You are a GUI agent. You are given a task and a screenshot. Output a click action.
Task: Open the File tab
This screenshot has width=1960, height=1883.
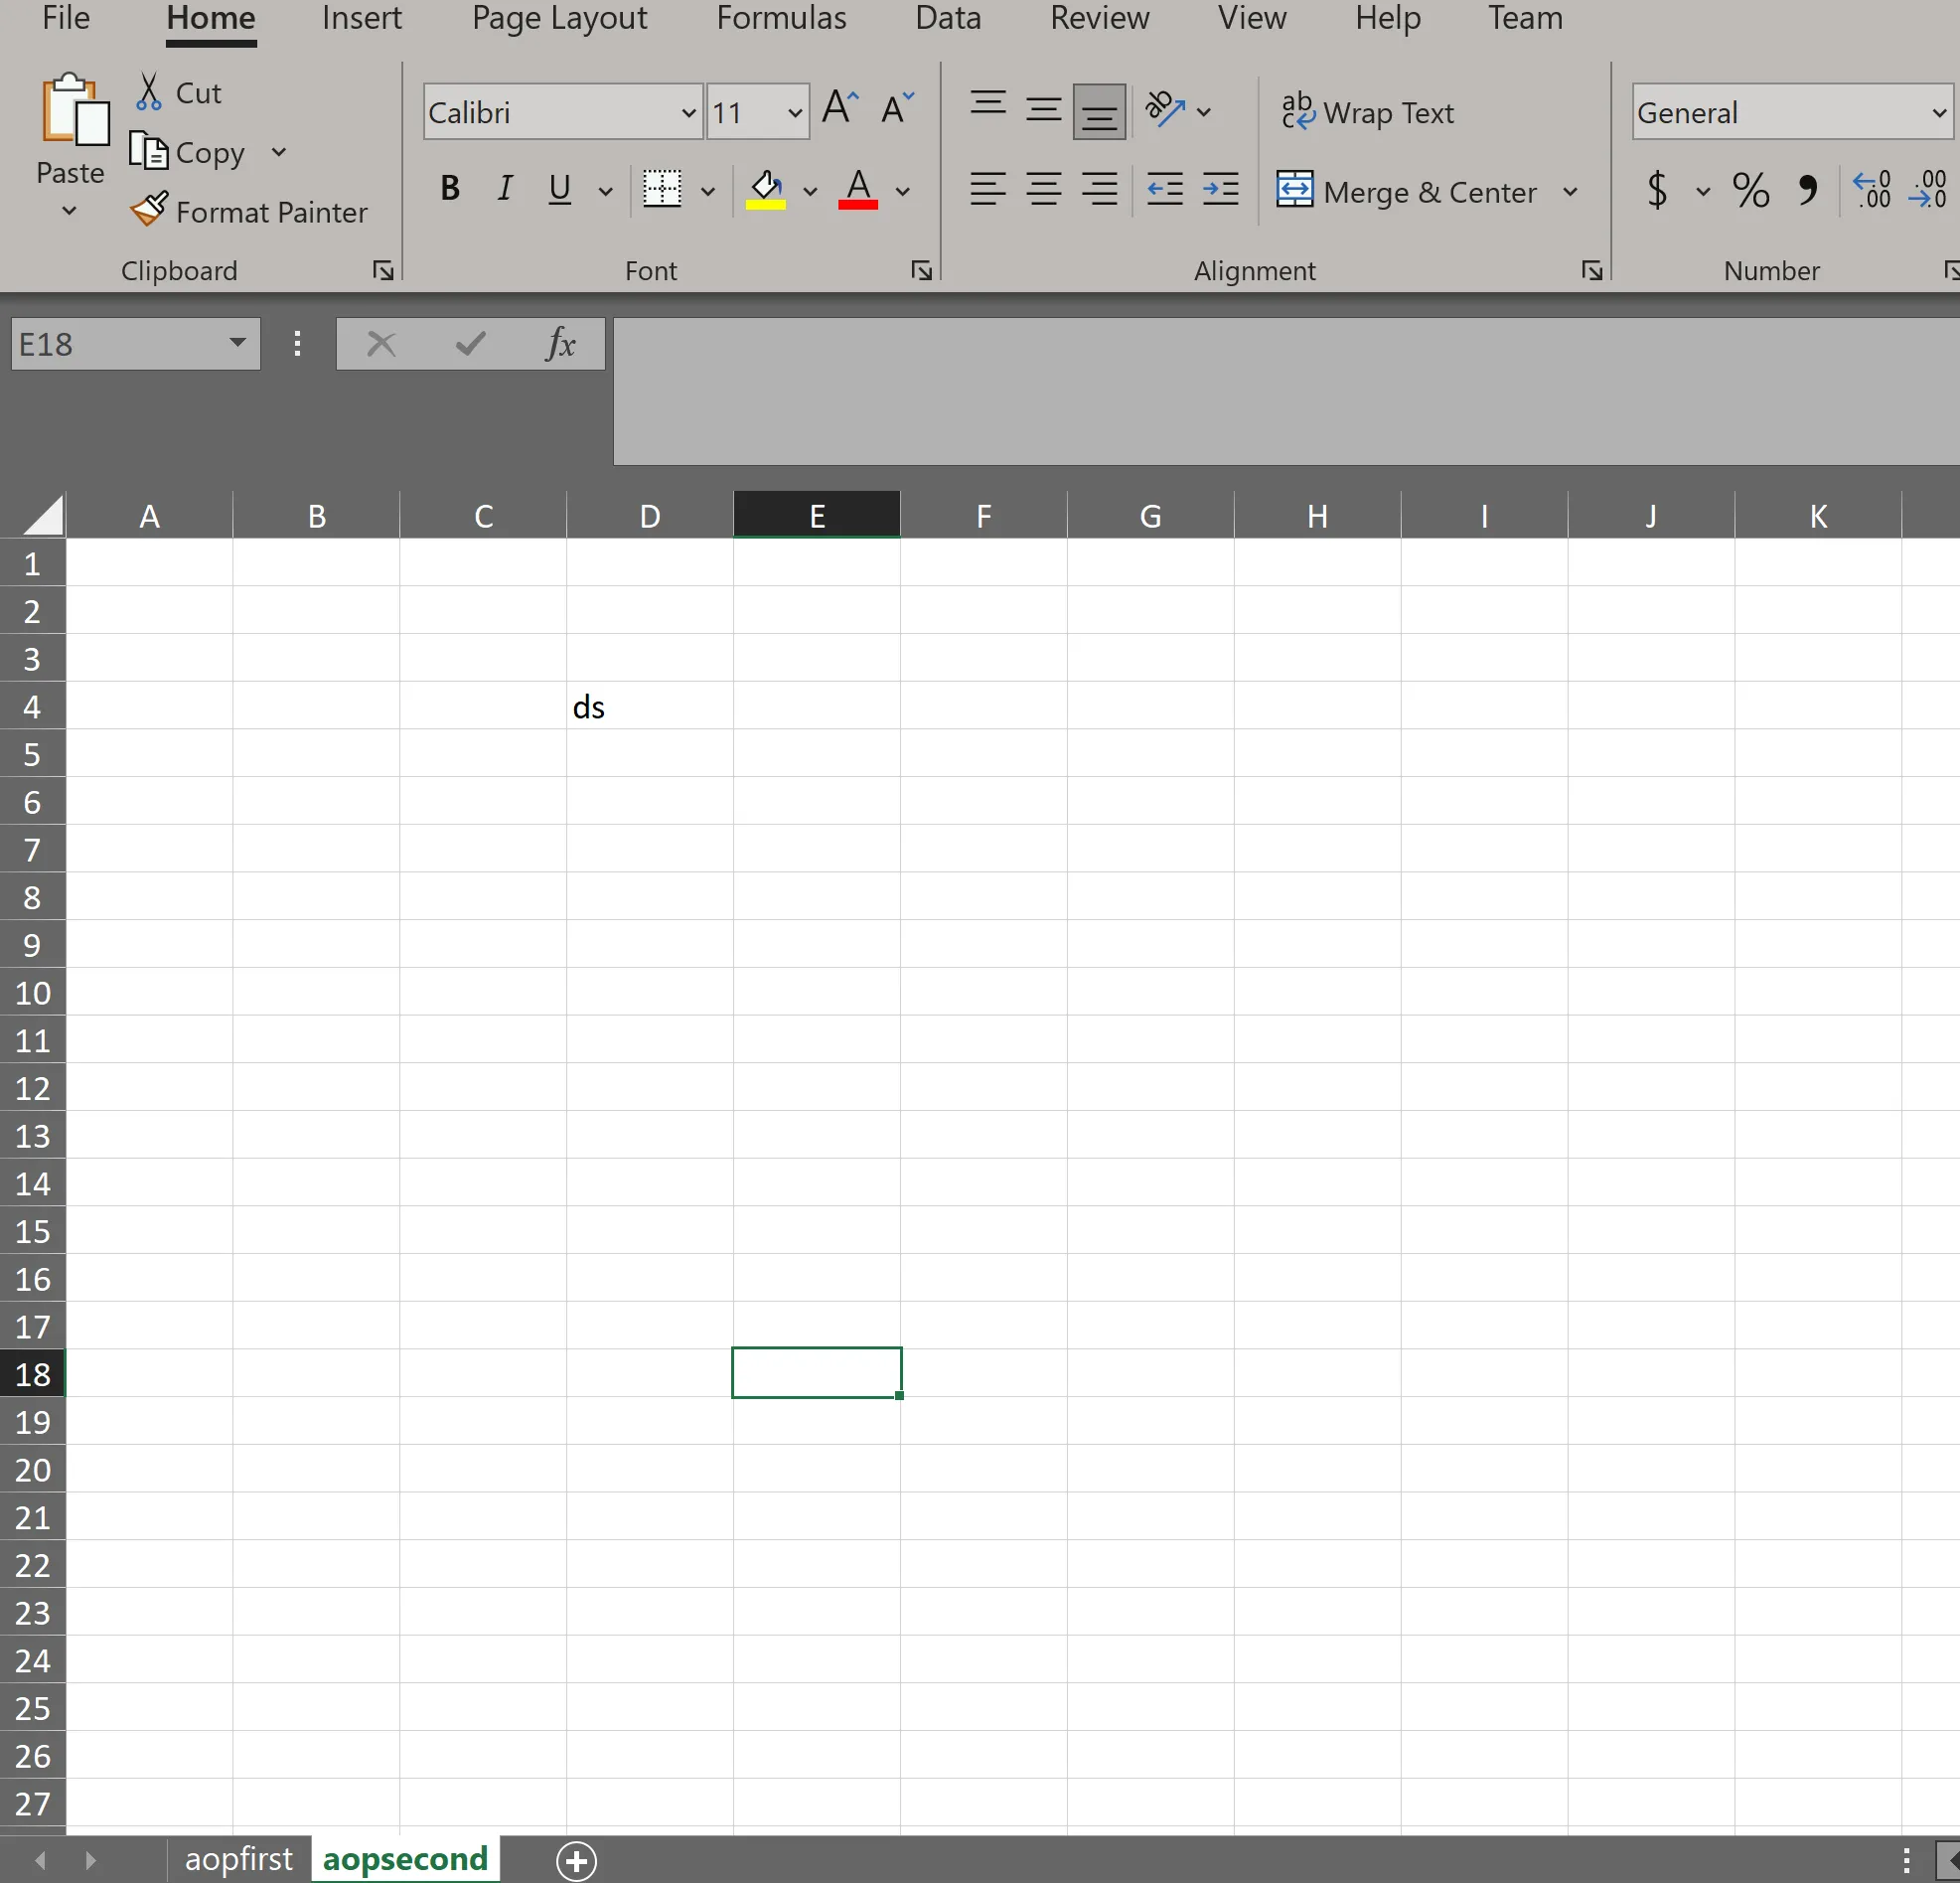(66, 18)
